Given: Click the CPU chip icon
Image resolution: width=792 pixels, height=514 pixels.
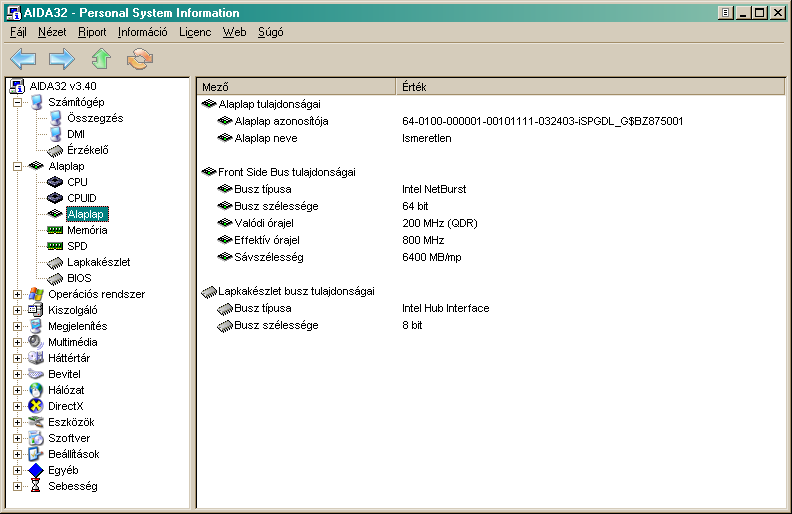Looking at the screenshot, I should click(55, 182).
